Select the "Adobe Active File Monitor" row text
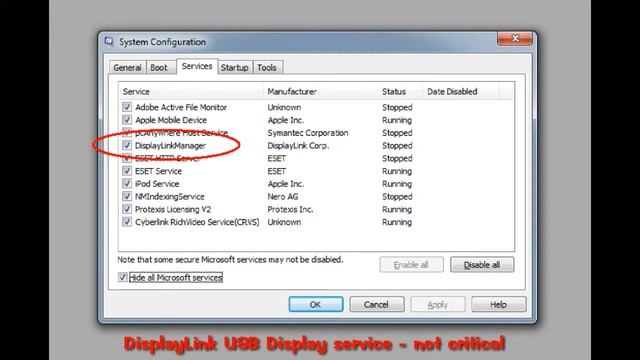The width and height of the screenshot is (640, 360). click(181, 107)
